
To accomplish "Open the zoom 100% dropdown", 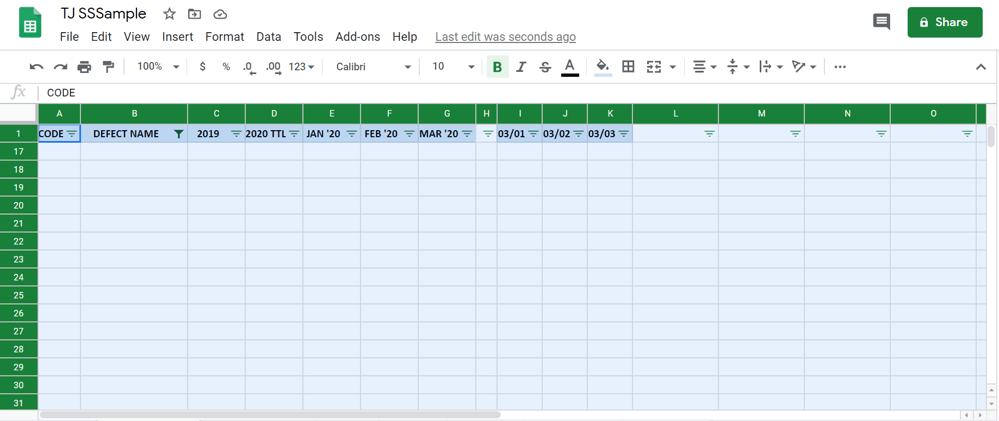I will click(x=158, y=67).
